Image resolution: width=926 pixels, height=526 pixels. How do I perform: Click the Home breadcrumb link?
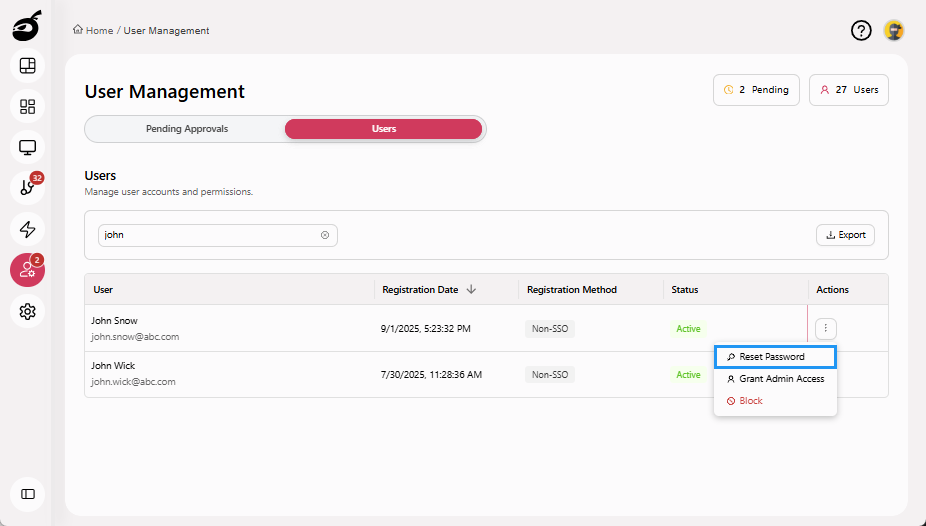(99, 31)
